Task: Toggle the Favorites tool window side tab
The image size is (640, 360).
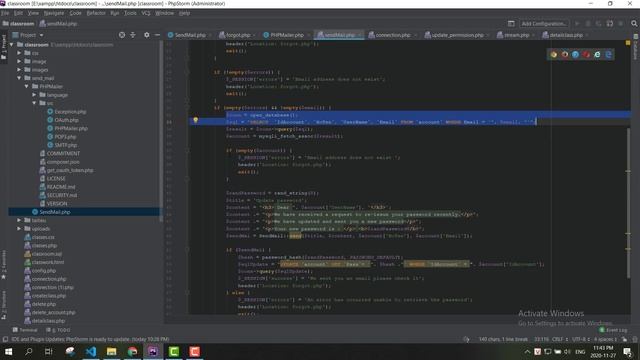Action: click(x=4, y=264)
